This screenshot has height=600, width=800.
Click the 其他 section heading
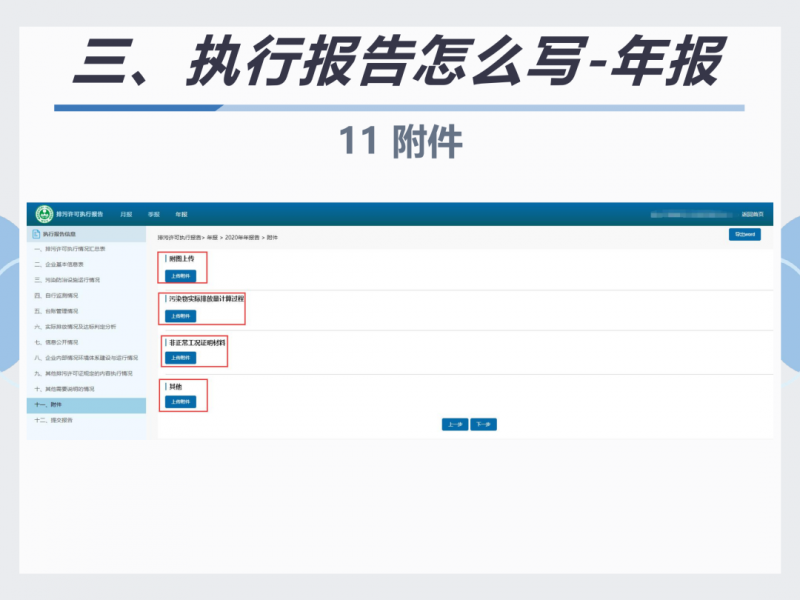pos(176,387)
